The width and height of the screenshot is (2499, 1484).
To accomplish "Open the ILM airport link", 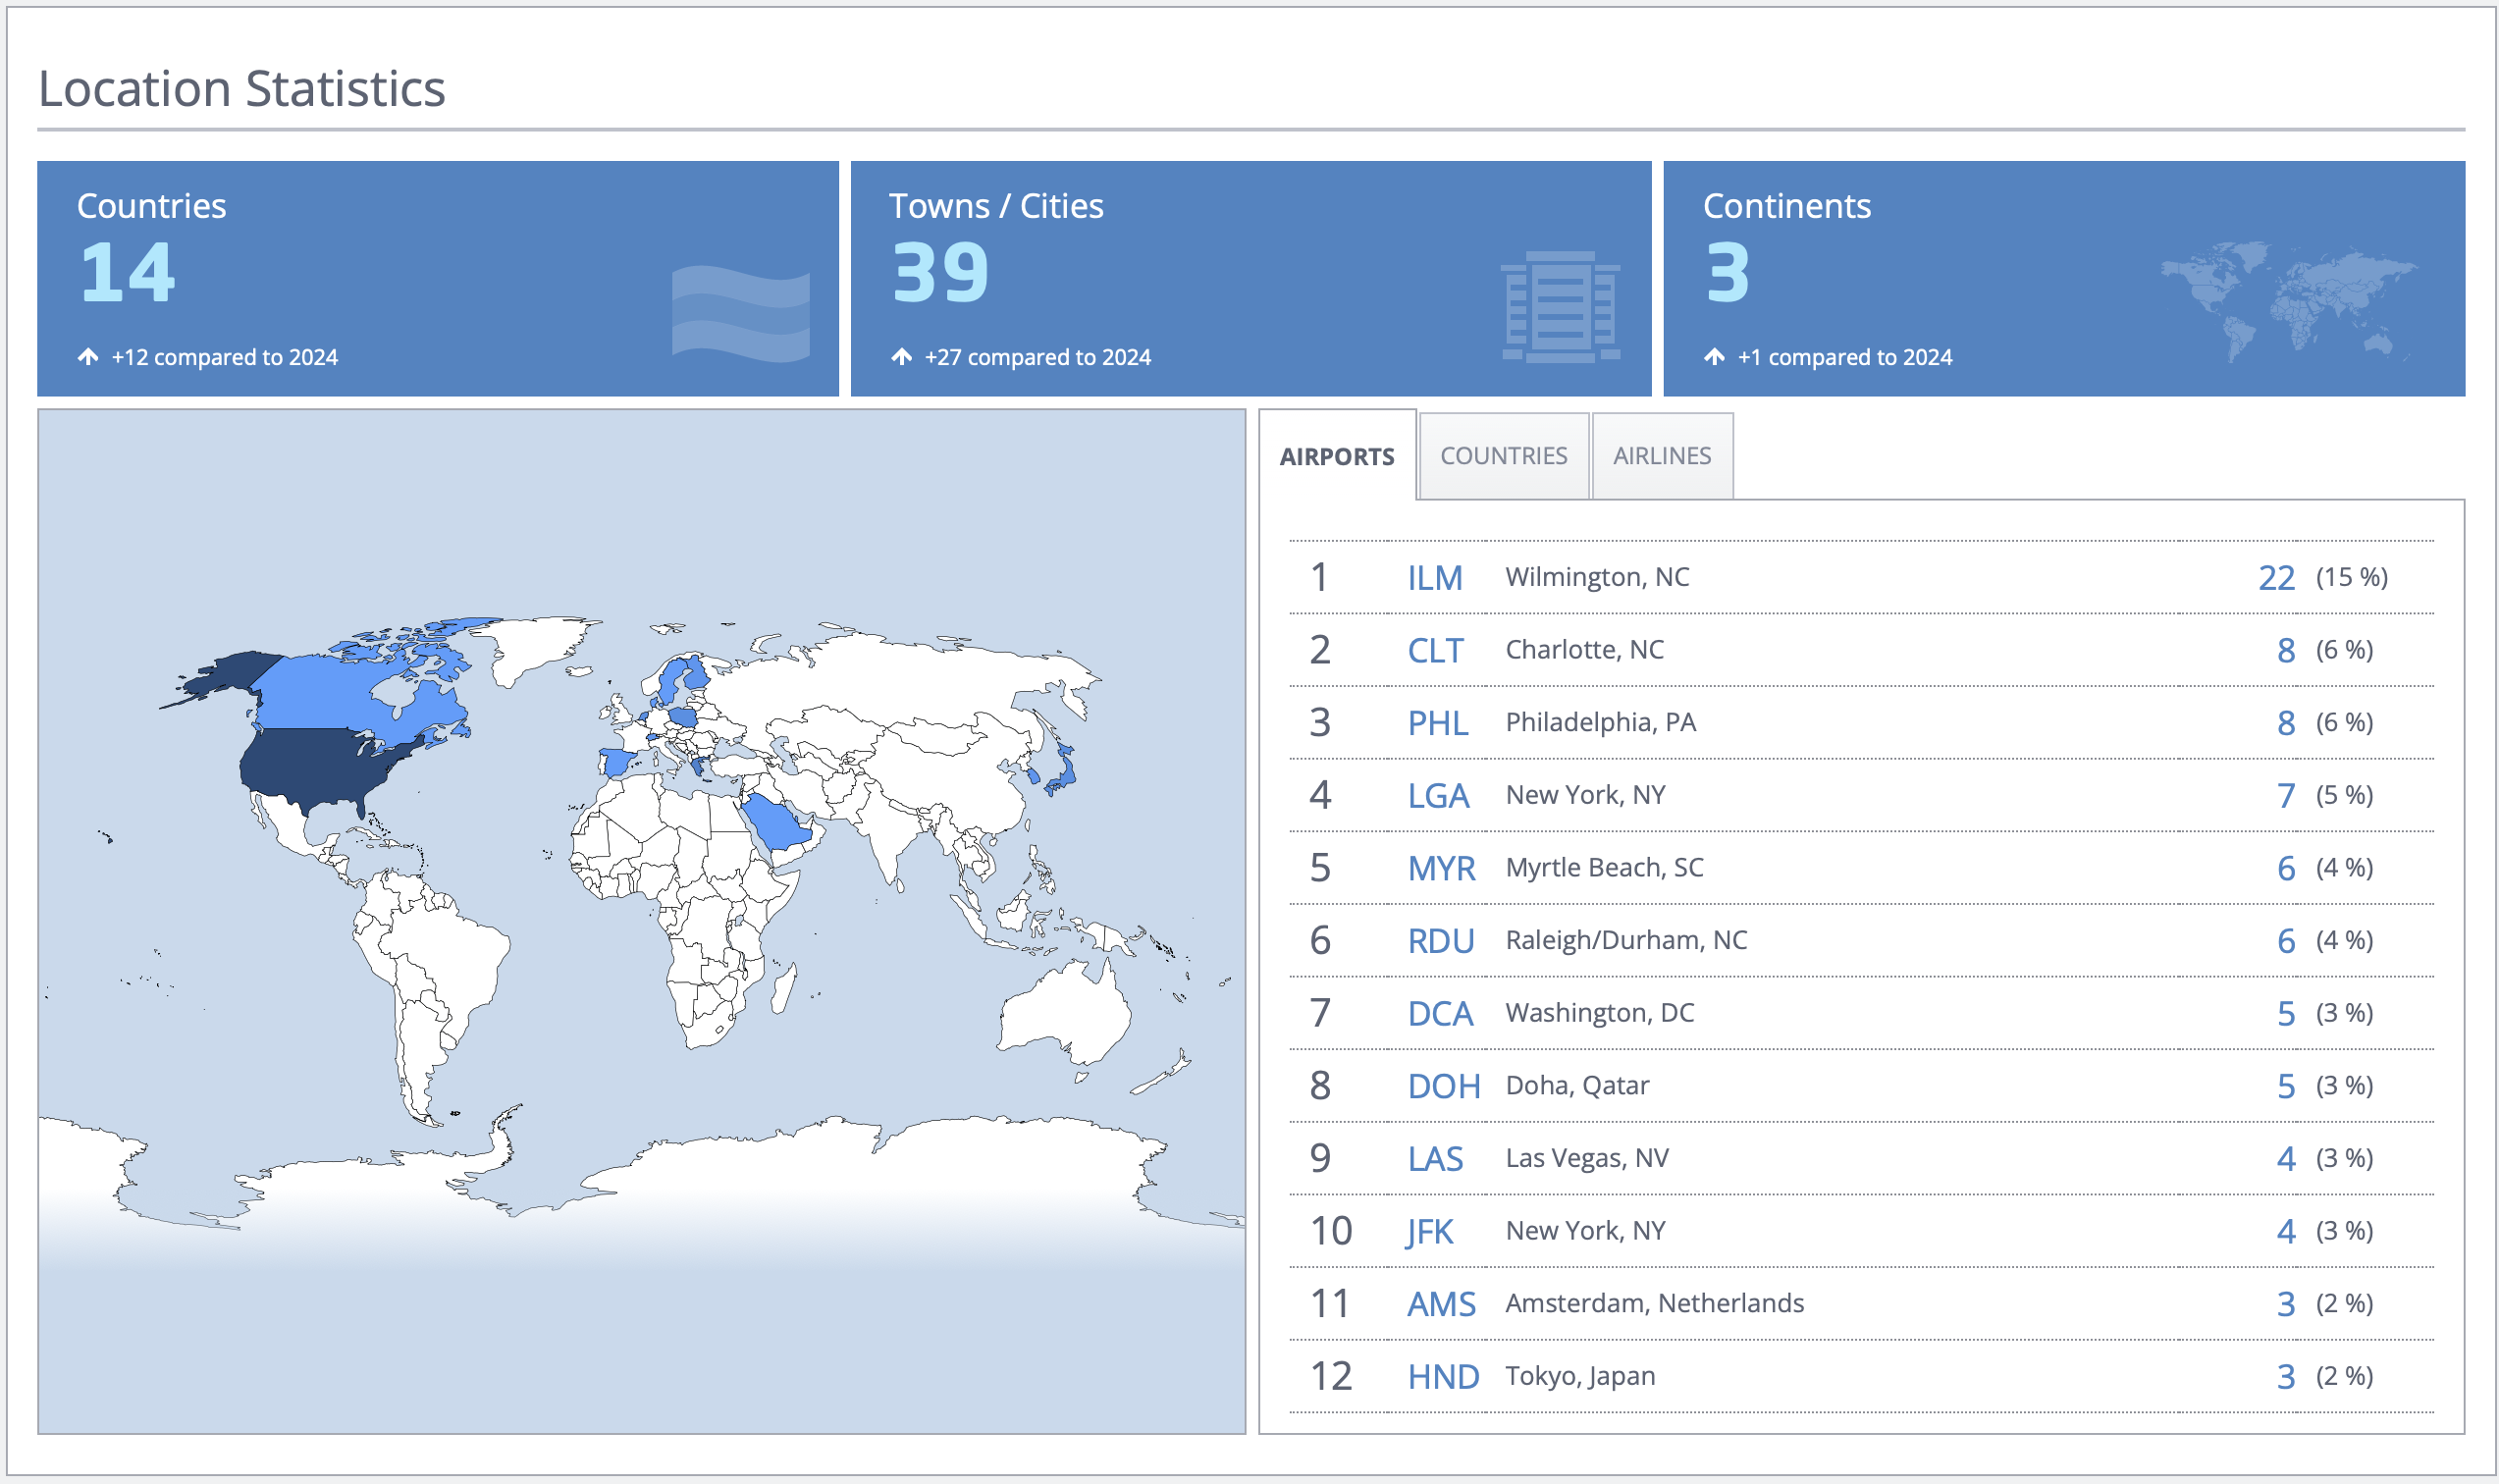I will (1437, 578).
